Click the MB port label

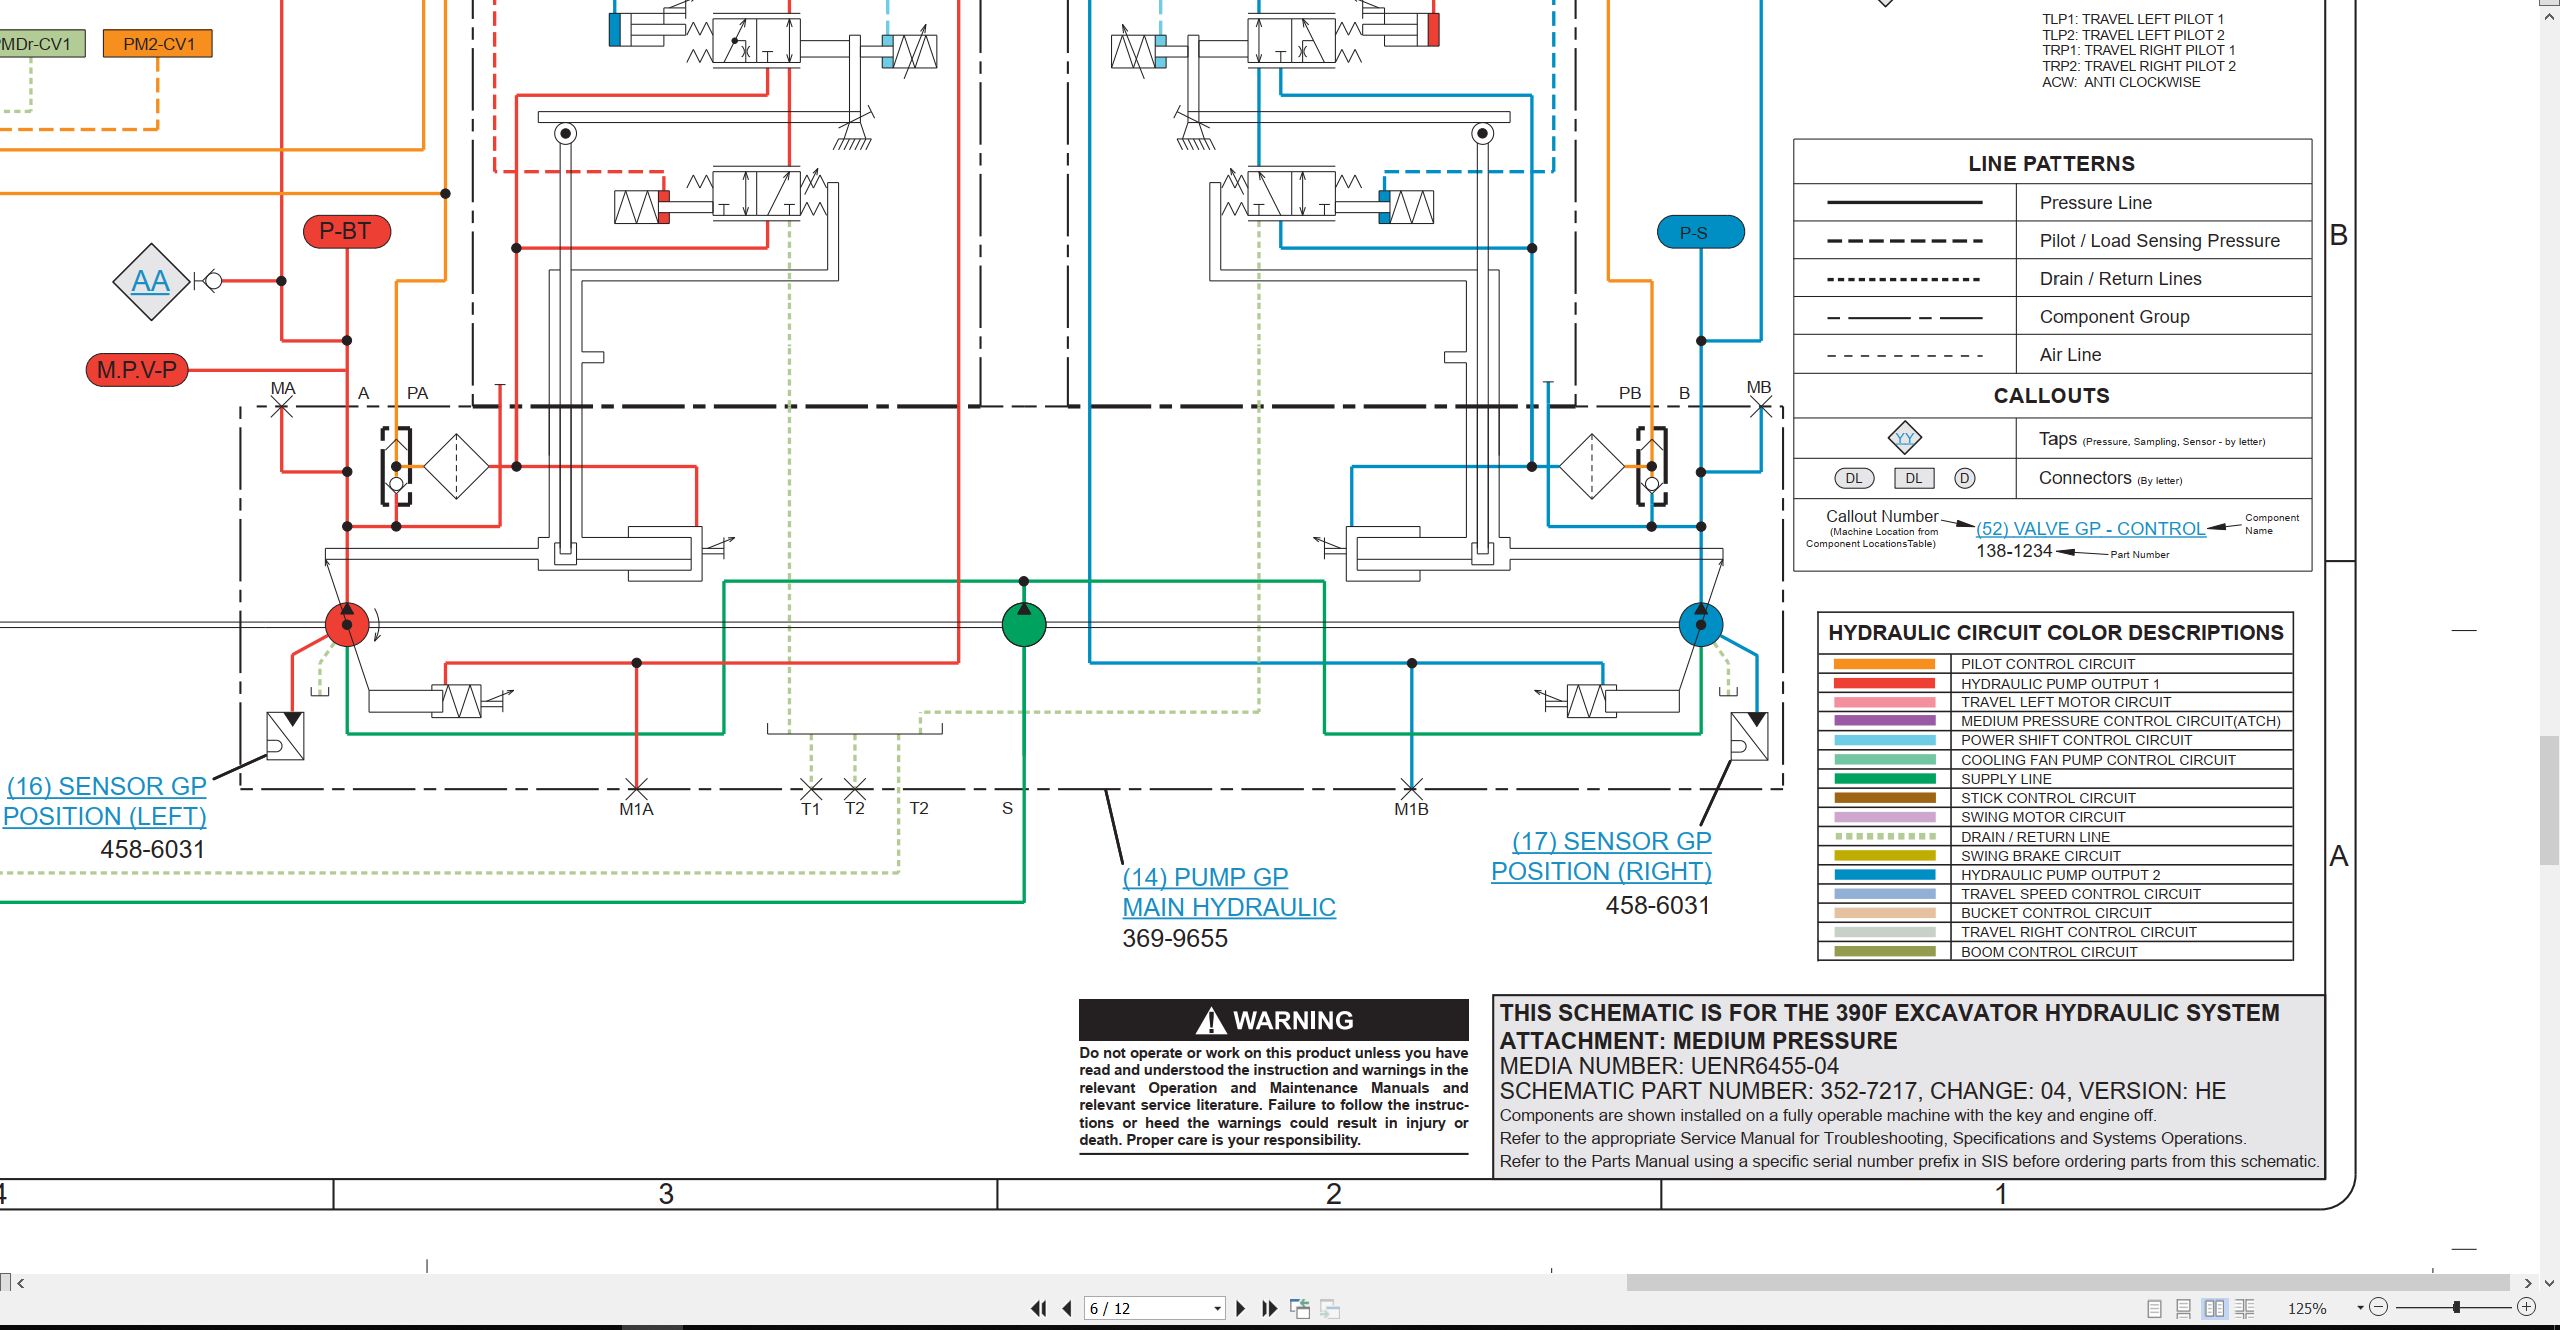1759,387
